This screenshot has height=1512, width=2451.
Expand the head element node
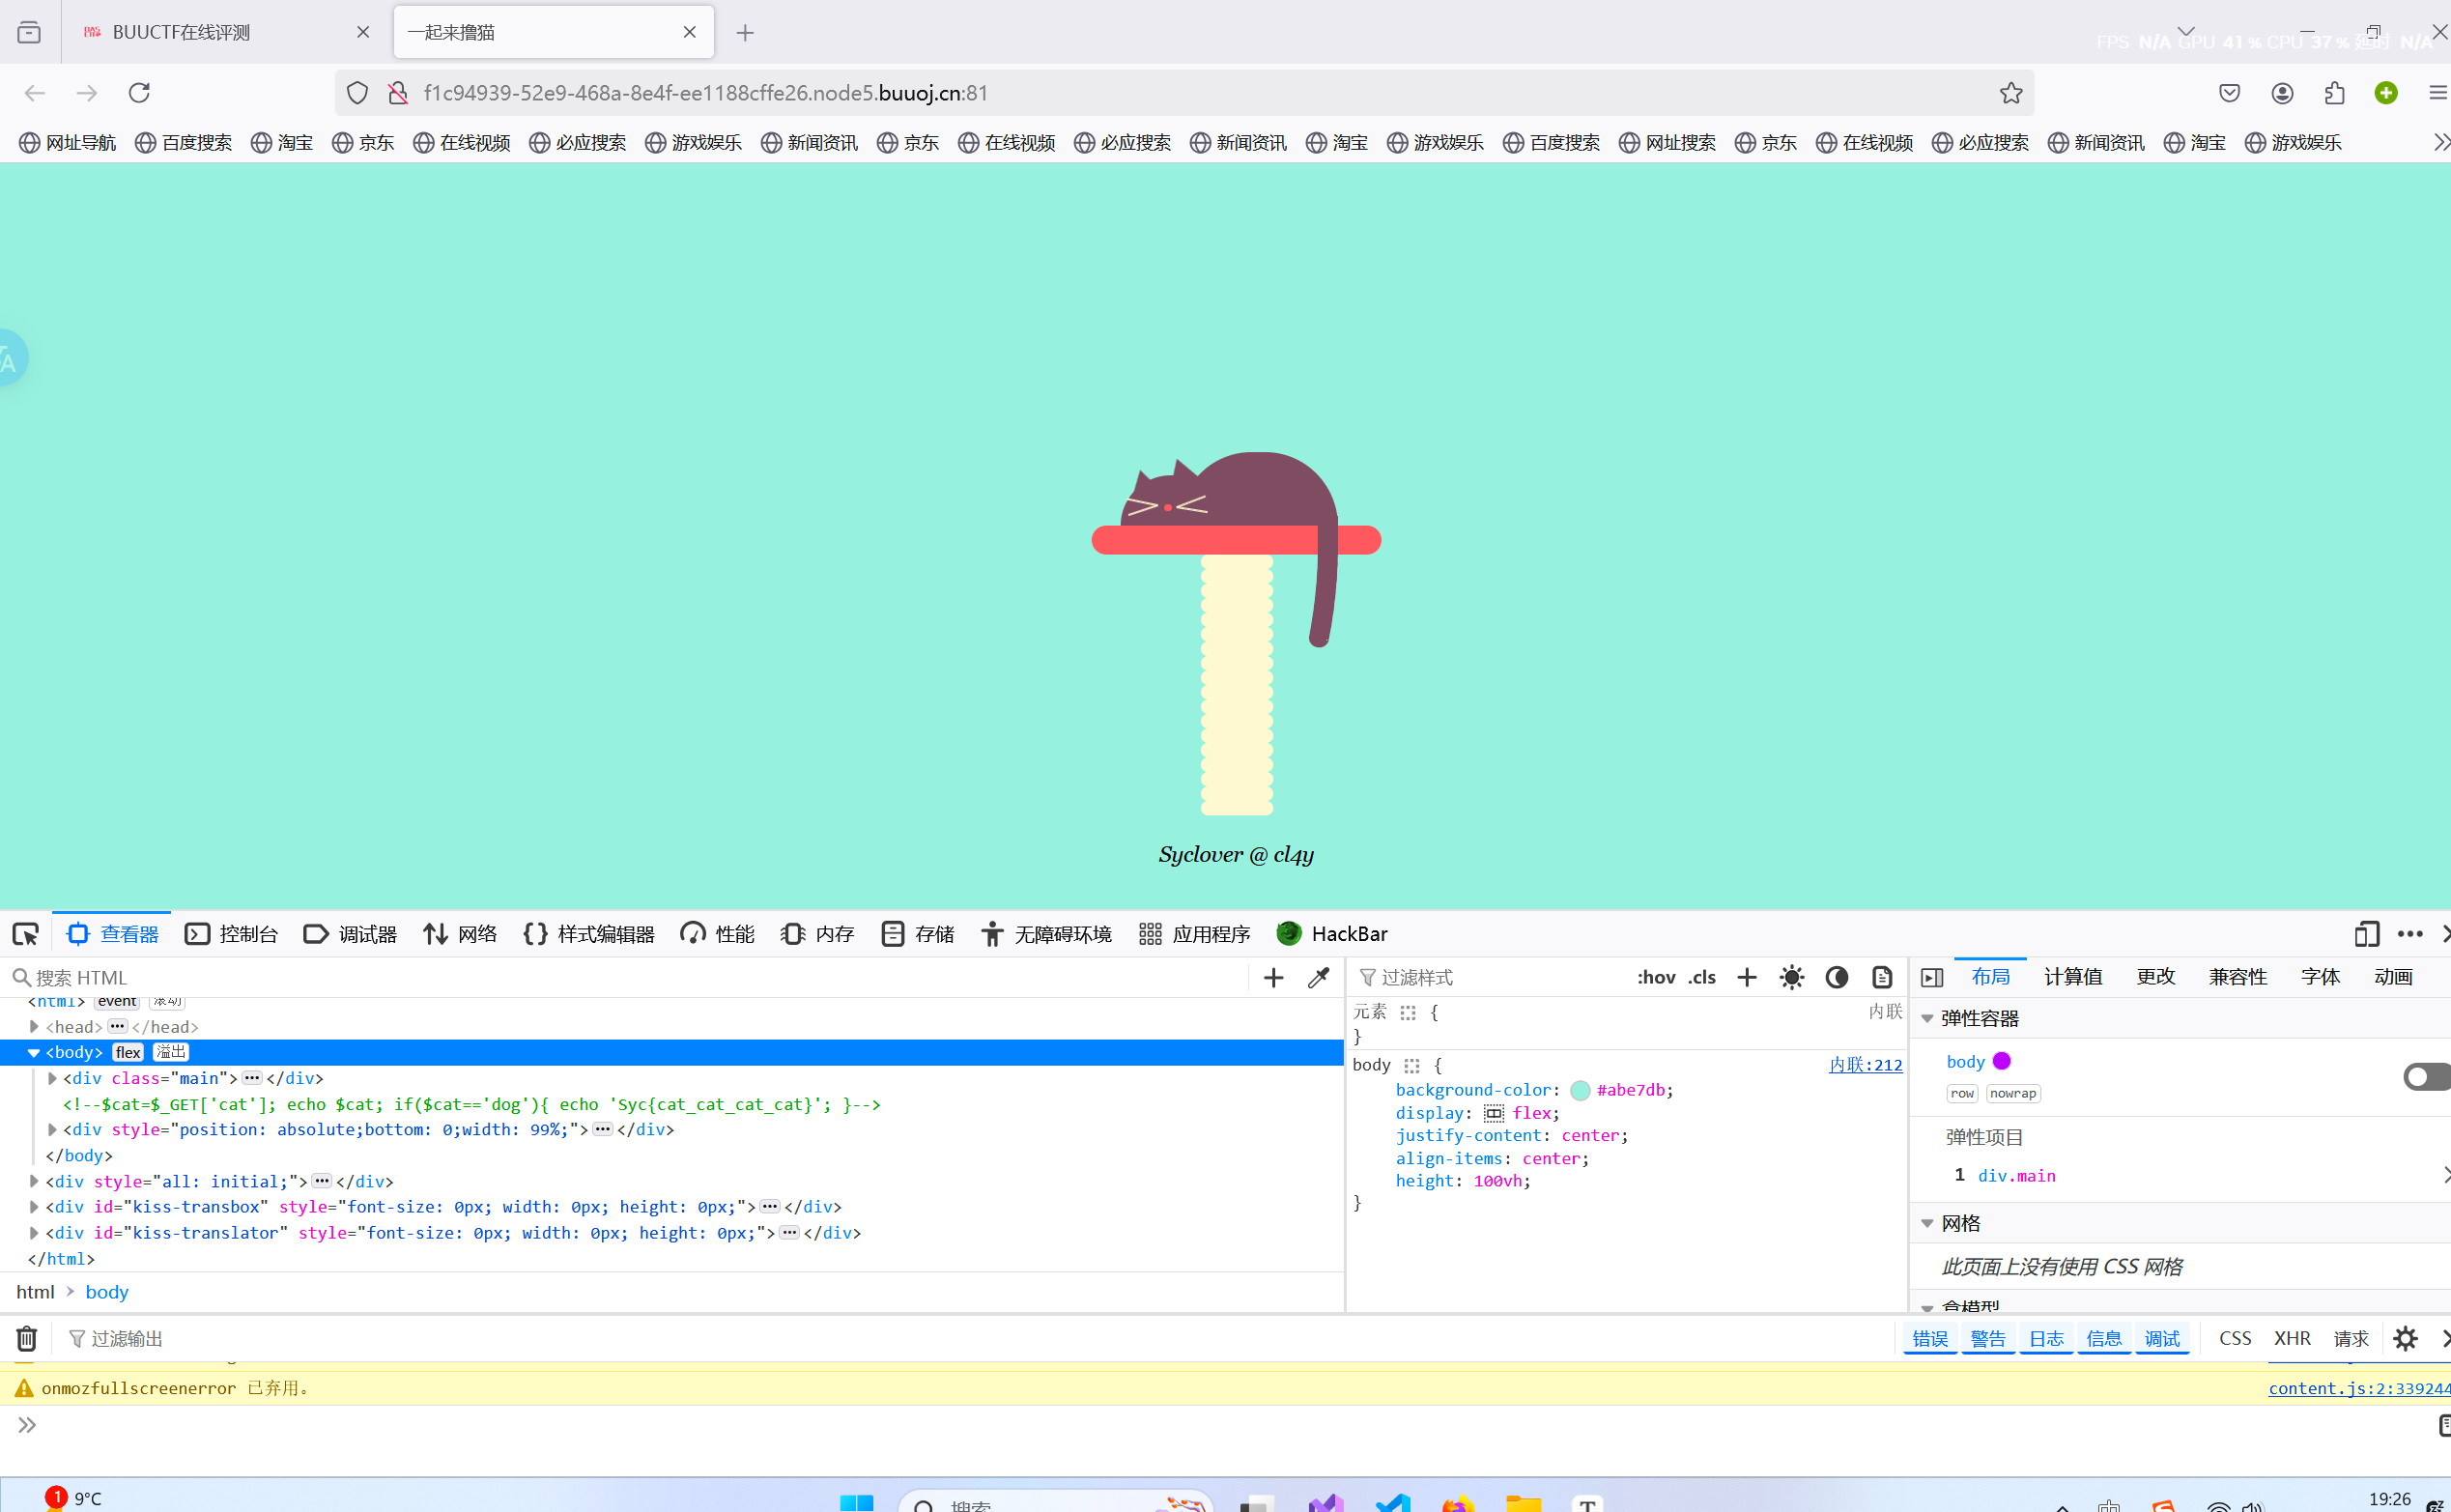[34, 1027]
